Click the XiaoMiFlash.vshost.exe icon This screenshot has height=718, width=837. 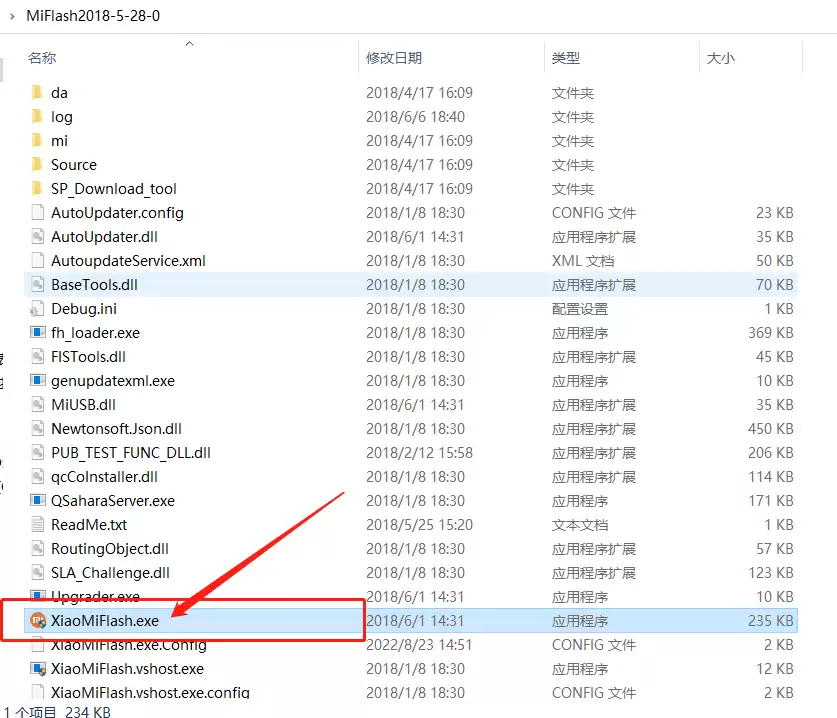39,668
